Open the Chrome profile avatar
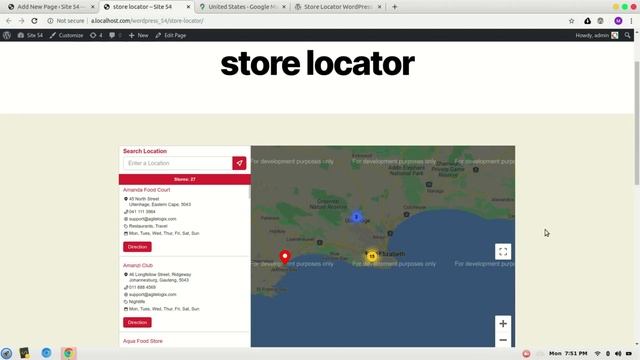 618,21
